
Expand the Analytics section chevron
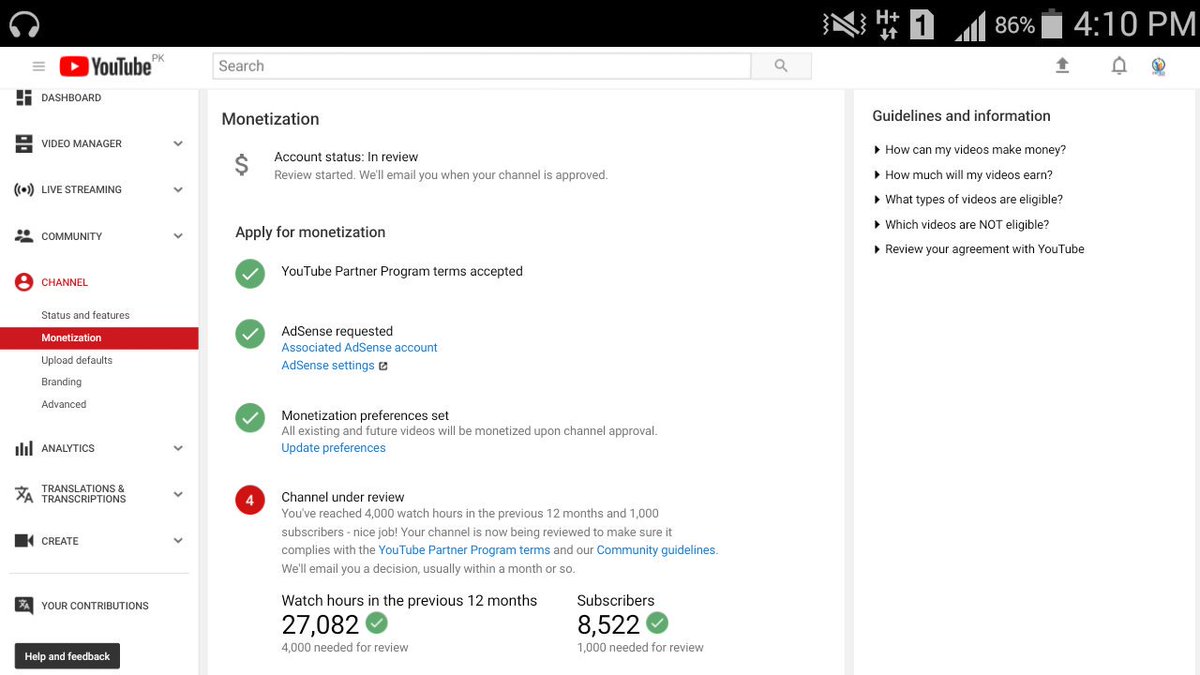pyautogui.click(x=178, y=449)
